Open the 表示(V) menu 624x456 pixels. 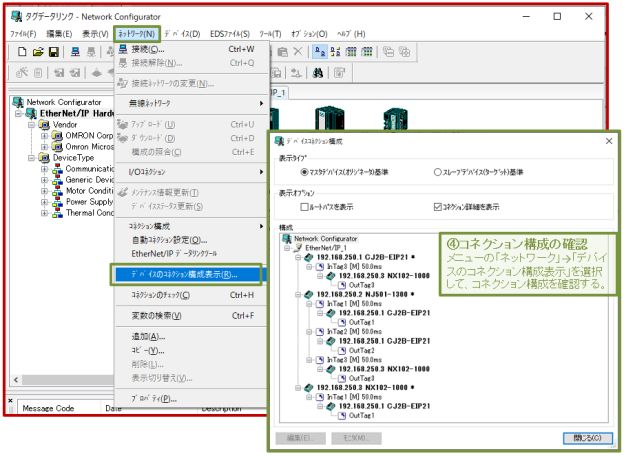[x=95, y=34]
